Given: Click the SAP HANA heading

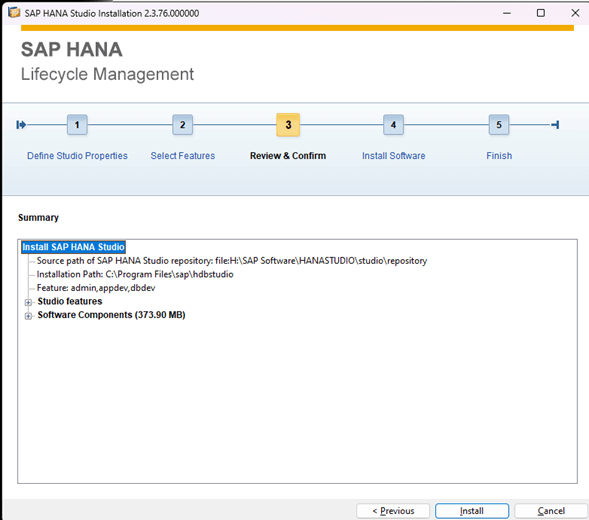Looking at the screenshot, I should tap(72, 50).
